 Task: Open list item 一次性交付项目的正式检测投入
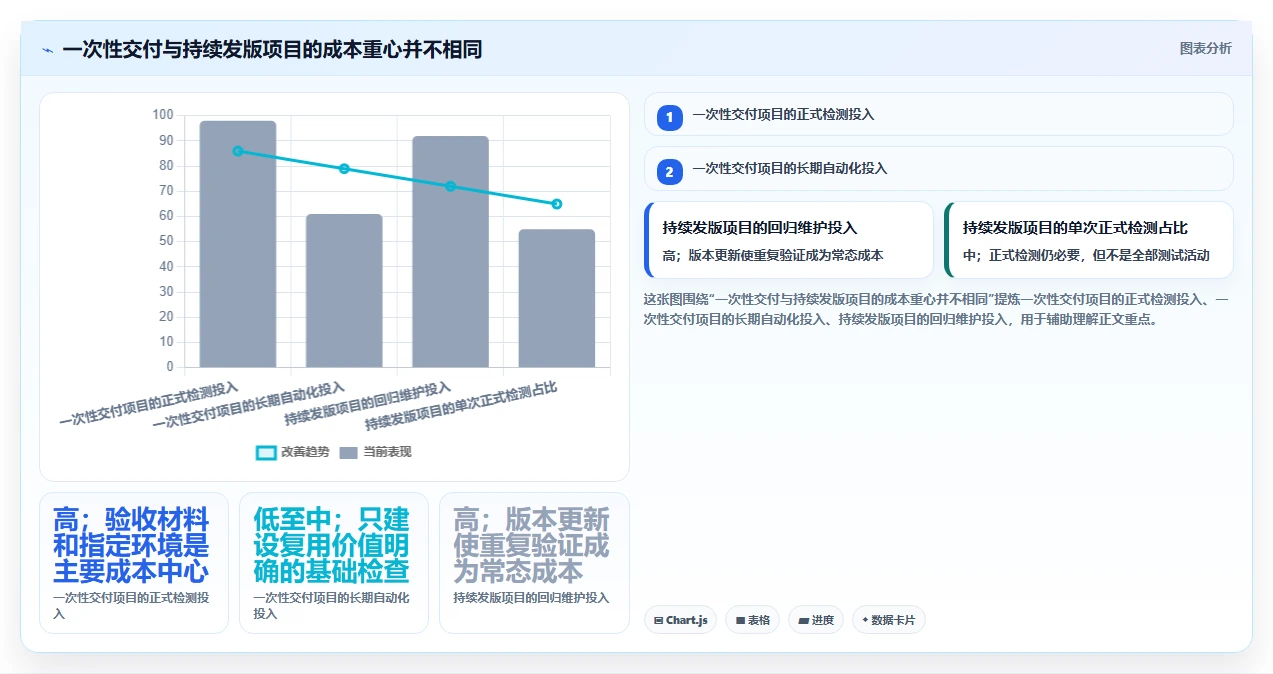point(938,114)
